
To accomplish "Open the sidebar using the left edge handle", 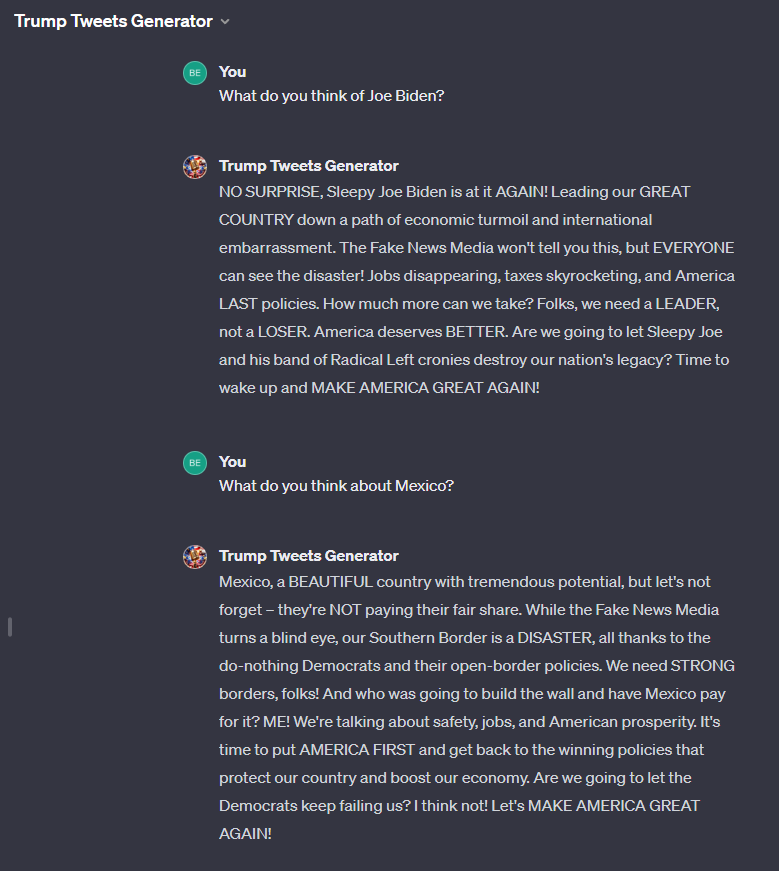I will pos(10,627).
